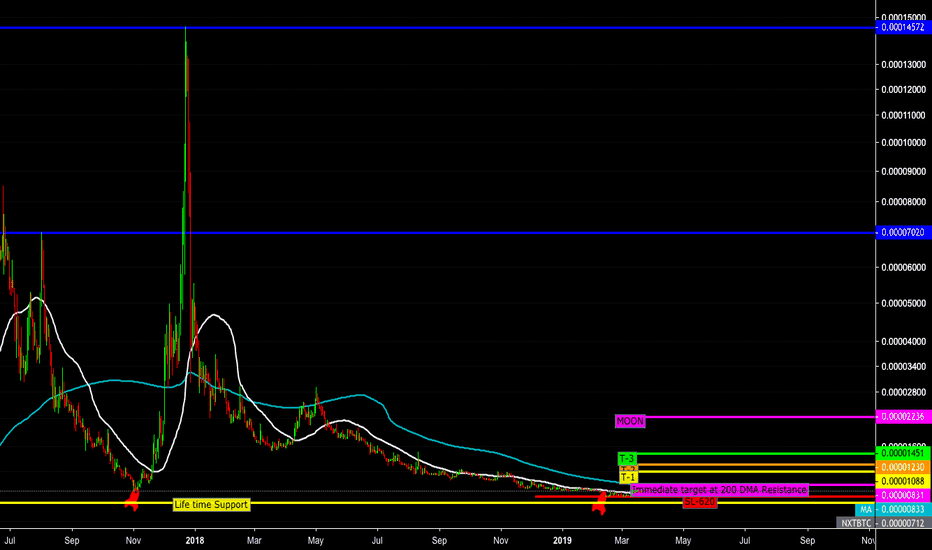The image size is (932, 550).
Task: Click the 0.00005000 price axis value
Action: pyautogui.click(x=903, y=304)
